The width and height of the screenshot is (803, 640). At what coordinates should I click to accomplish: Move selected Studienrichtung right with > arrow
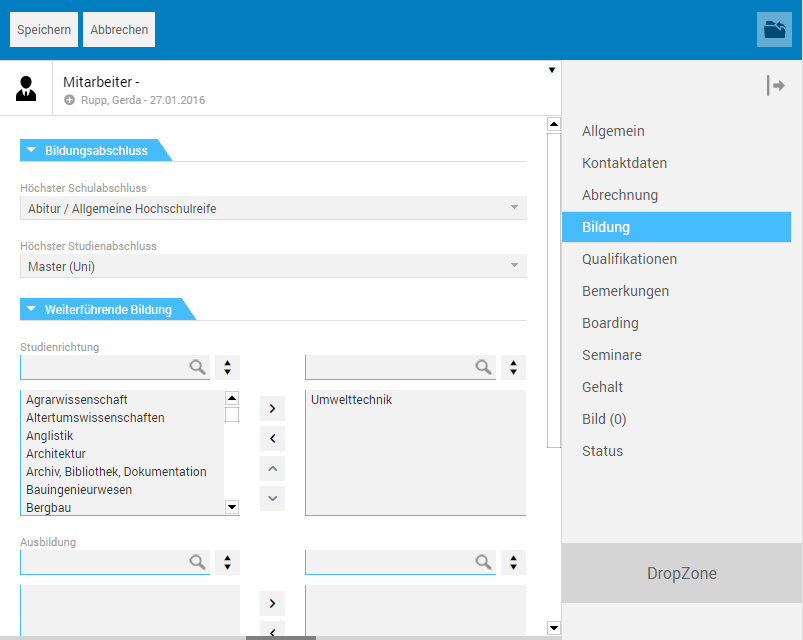(272, 408)
